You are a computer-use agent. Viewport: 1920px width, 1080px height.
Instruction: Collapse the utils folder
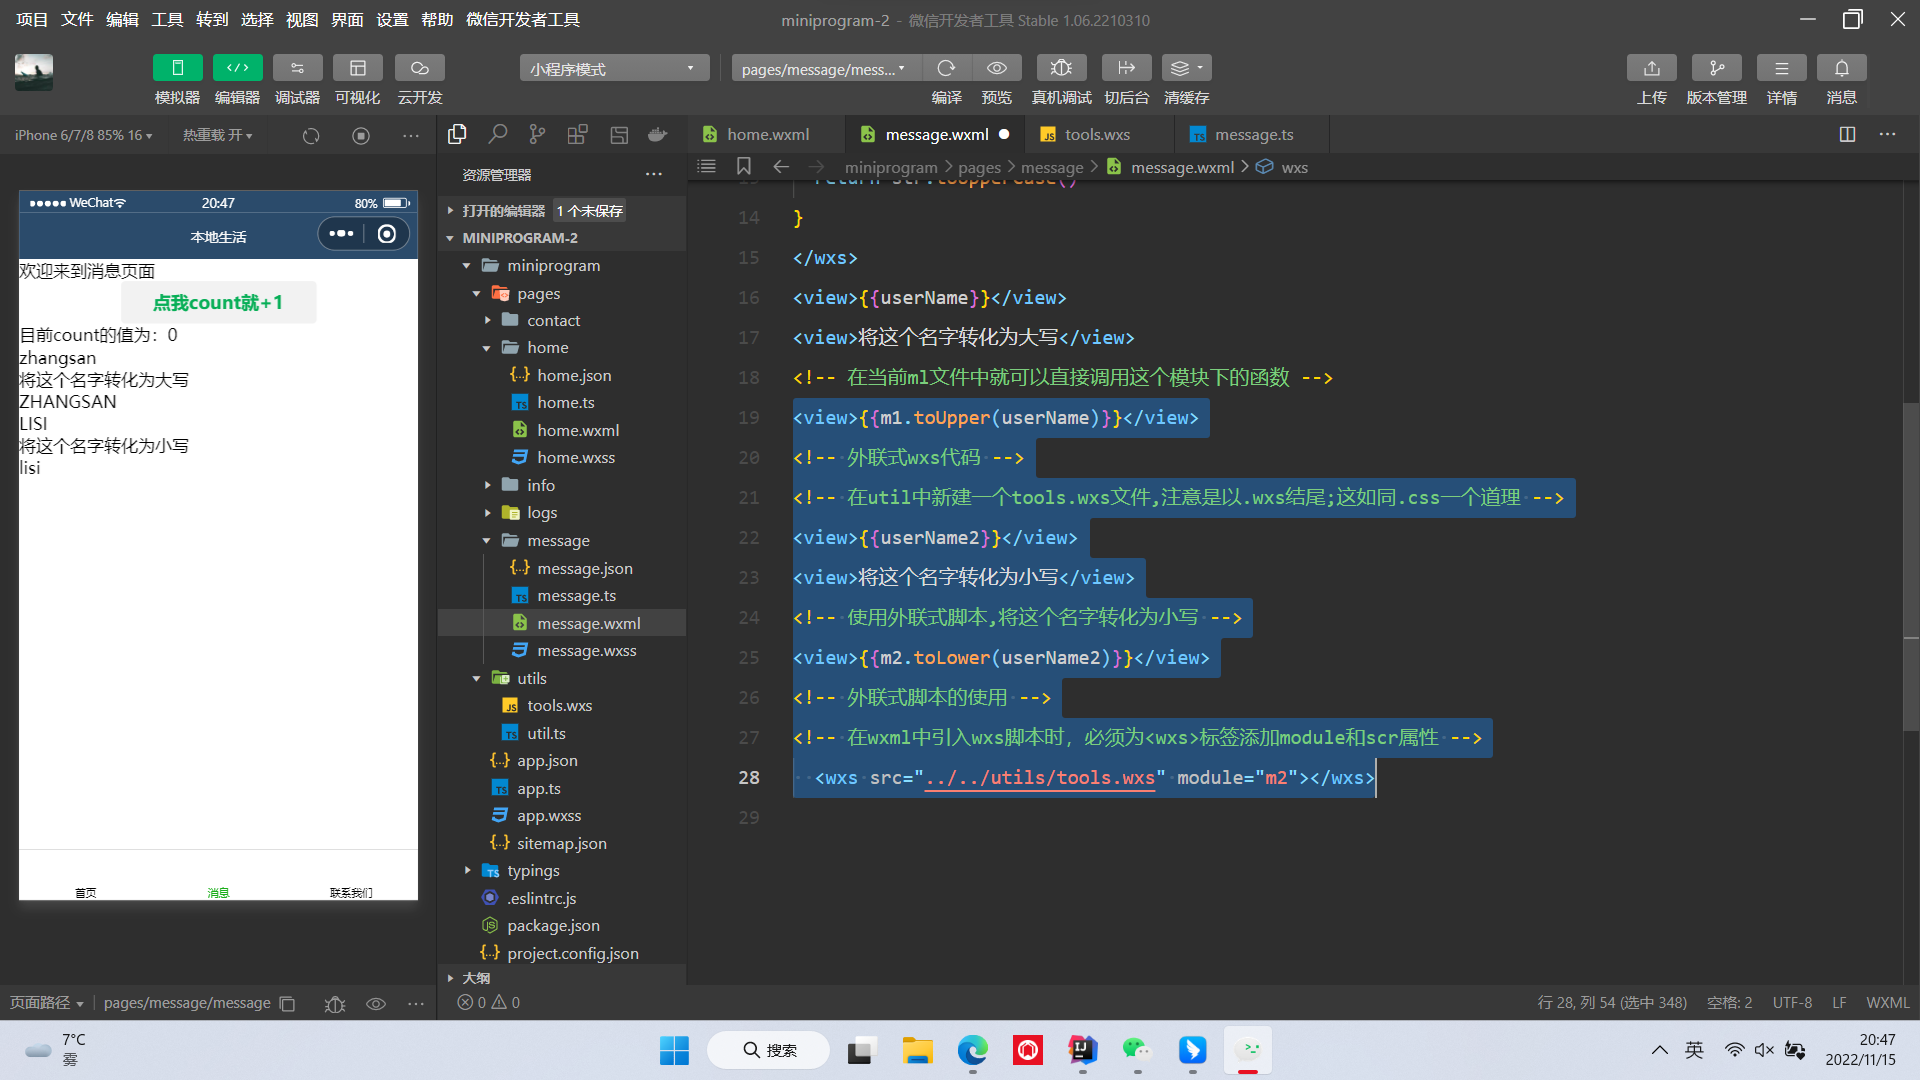[531, 678]
